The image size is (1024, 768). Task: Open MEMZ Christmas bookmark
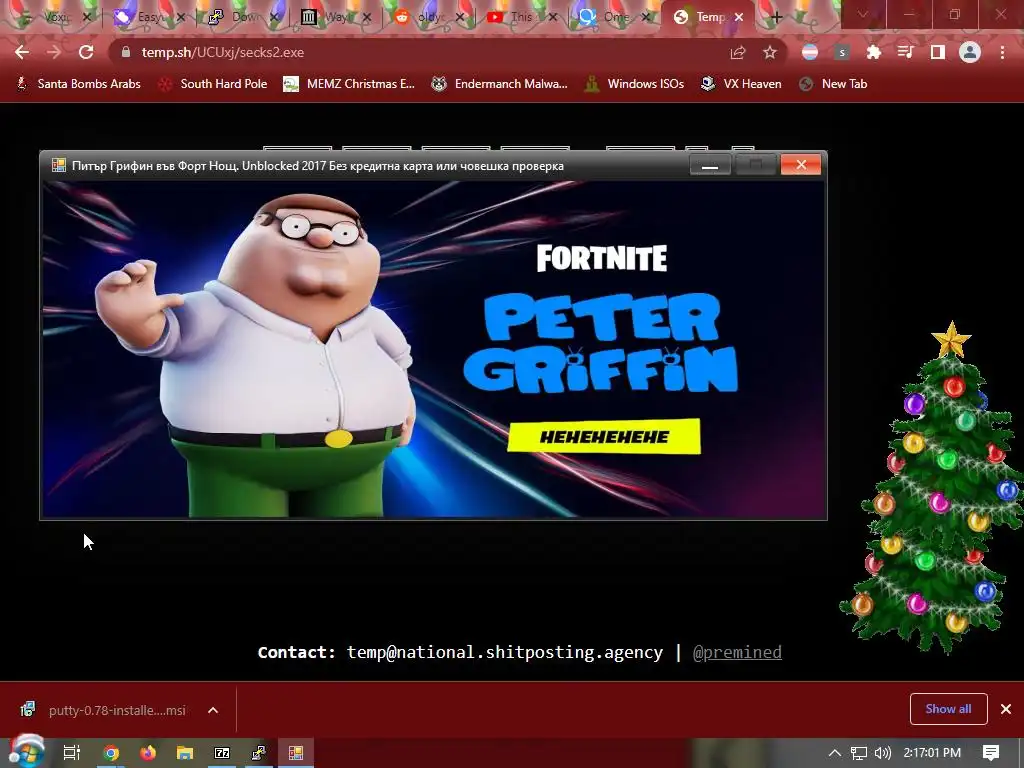[x=349, y=84]
